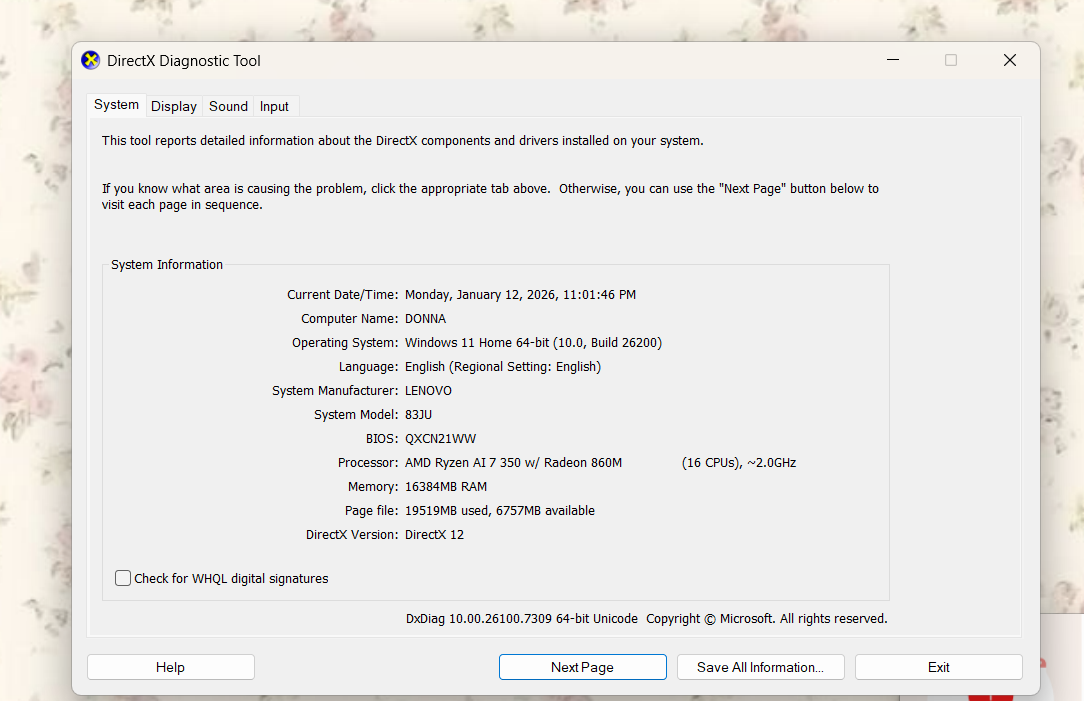Screen dimensions: 1084x701
Task: Click page file value 19519MB used
Action: 500,511
